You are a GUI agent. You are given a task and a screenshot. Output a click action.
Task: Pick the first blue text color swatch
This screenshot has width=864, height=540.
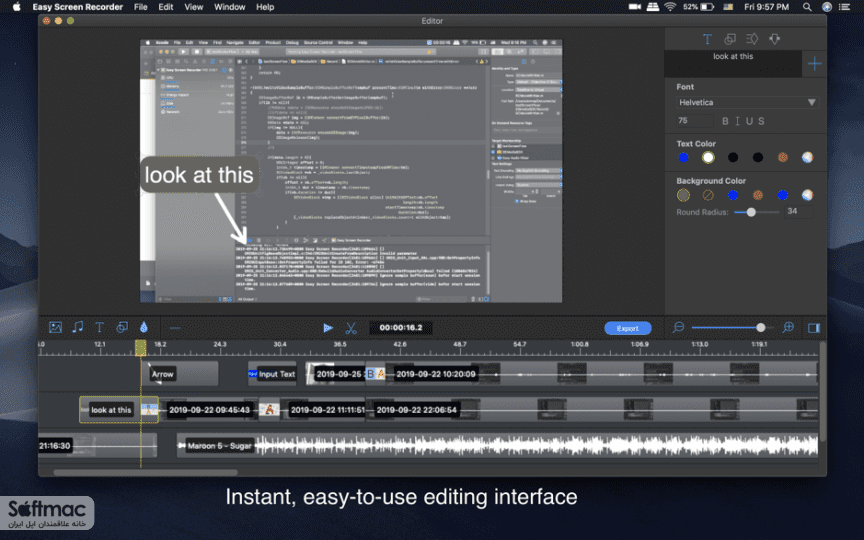[683, 158]
